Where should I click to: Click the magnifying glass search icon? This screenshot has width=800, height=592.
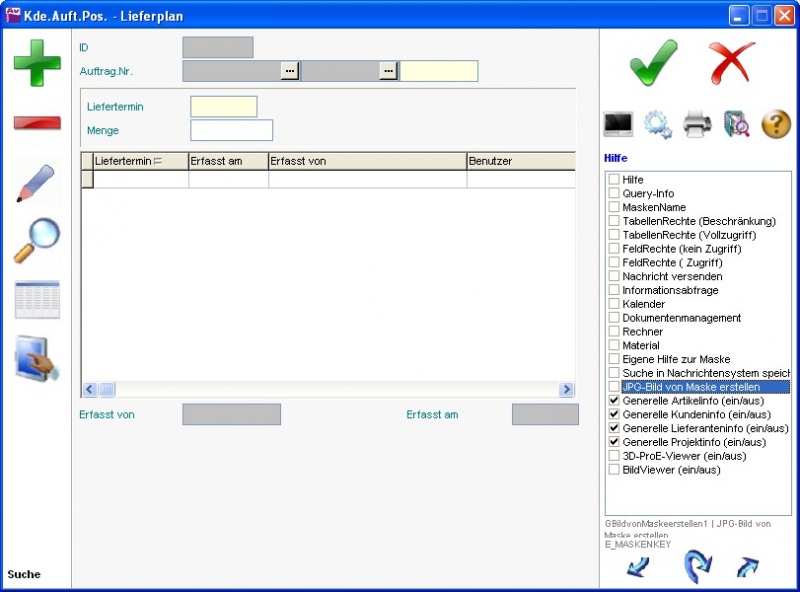(37, 241)
